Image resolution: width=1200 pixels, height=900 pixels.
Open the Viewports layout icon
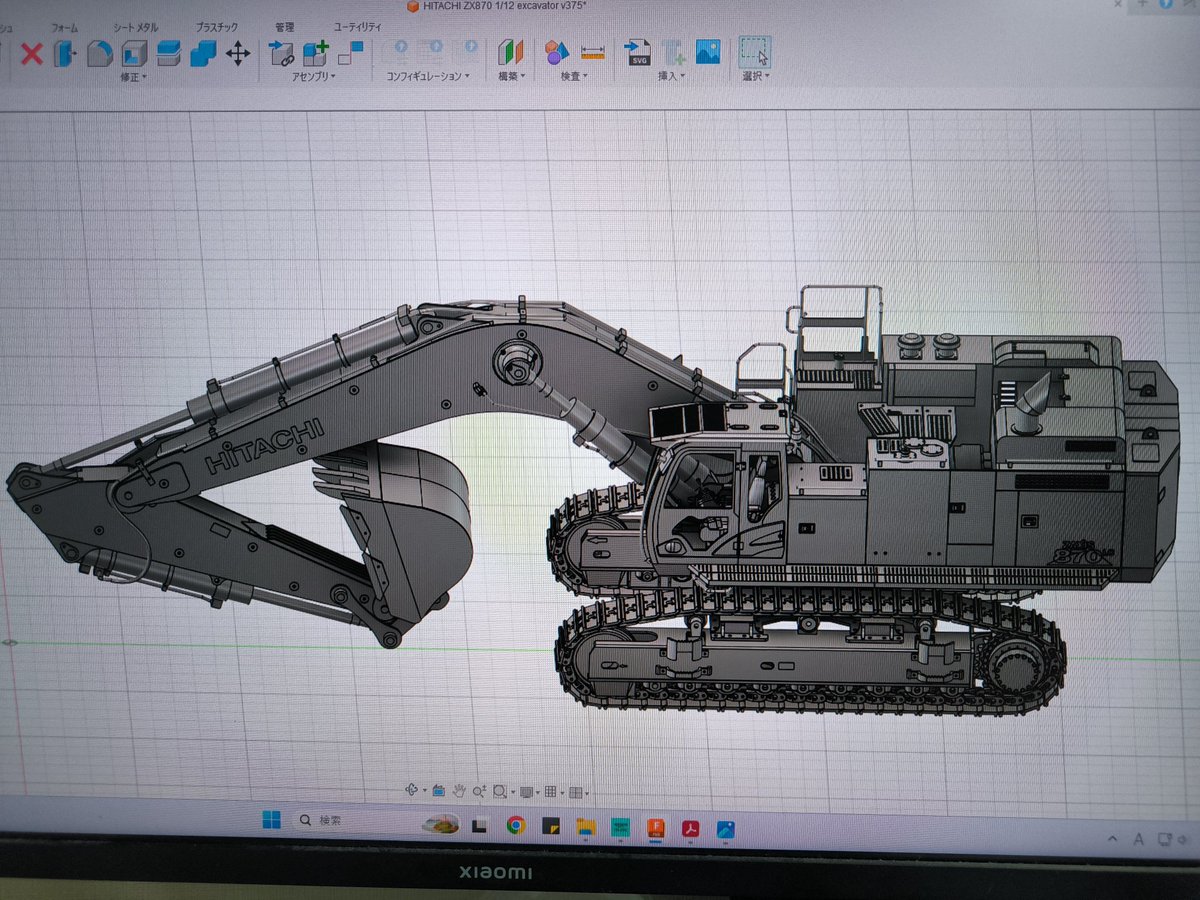(x=575, y=793)
